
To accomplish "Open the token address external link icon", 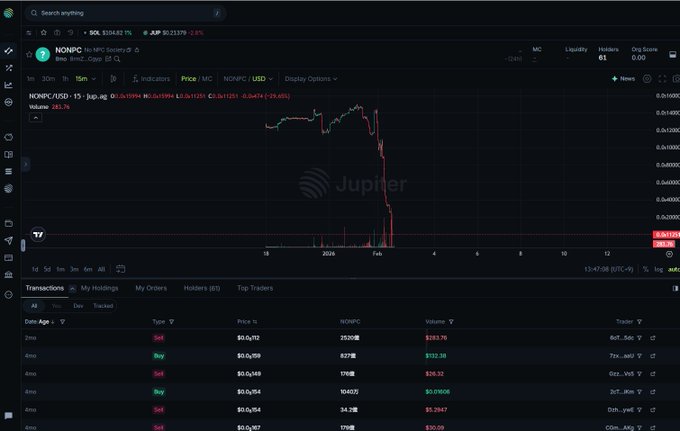I will click(108, 59).
